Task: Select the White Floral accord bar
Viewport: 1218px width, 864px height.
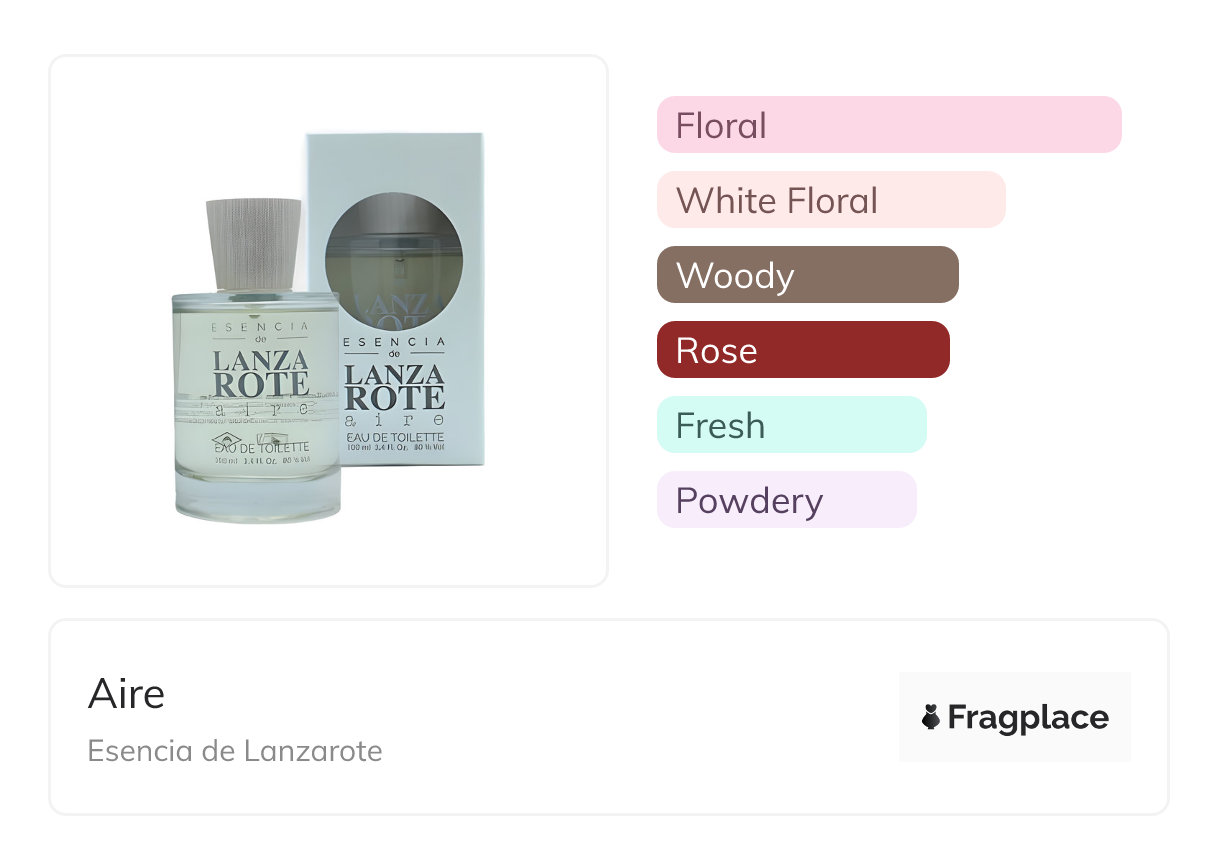Action: [830, 200]
